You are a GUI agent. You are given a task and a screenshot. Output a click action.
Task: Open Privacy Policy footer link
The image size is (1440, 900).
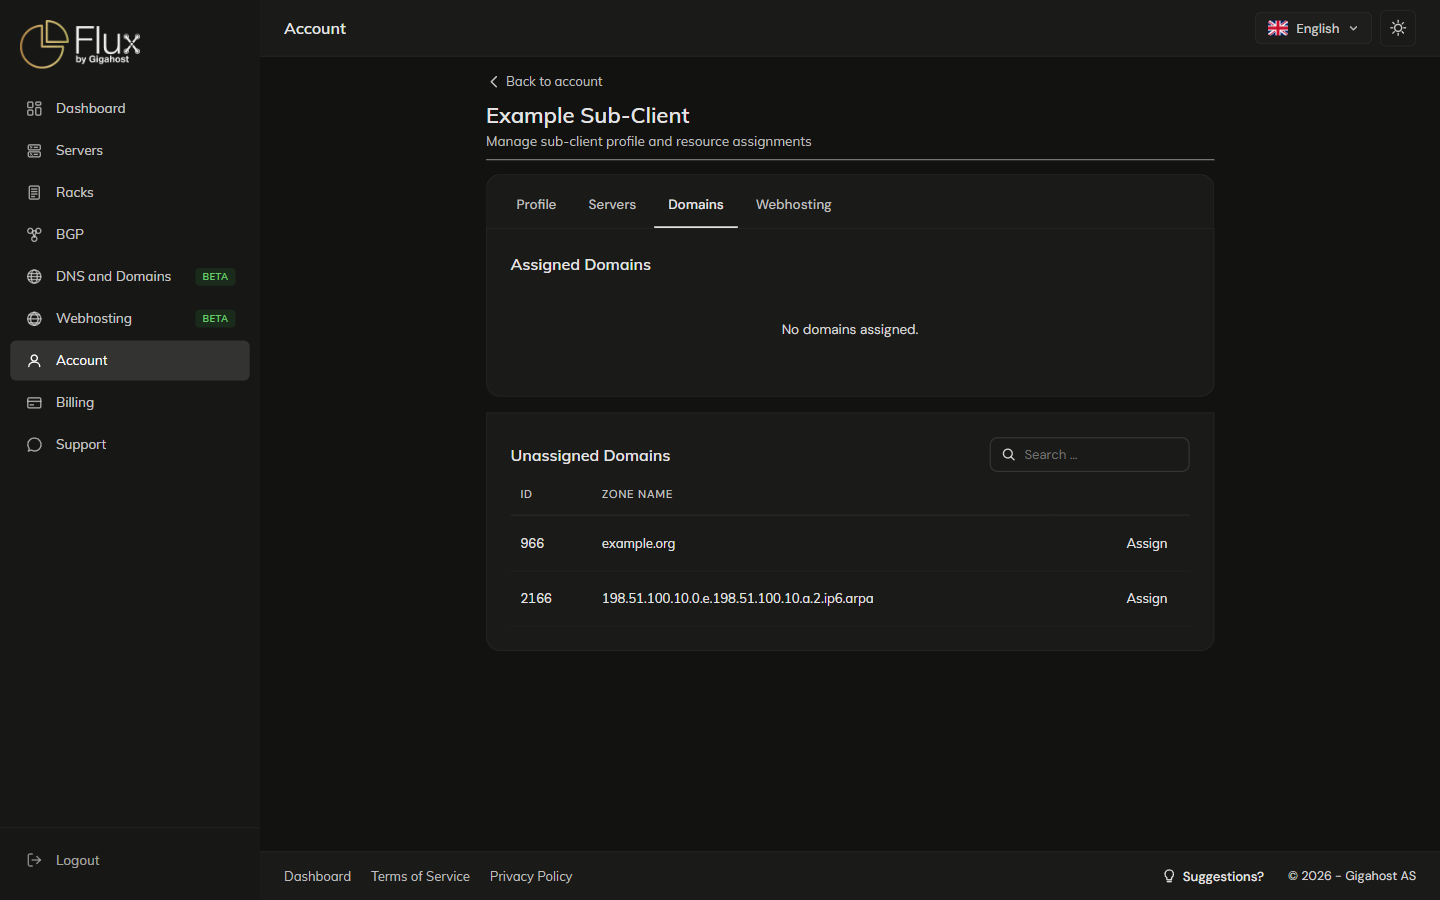click(x=531, y=876)
